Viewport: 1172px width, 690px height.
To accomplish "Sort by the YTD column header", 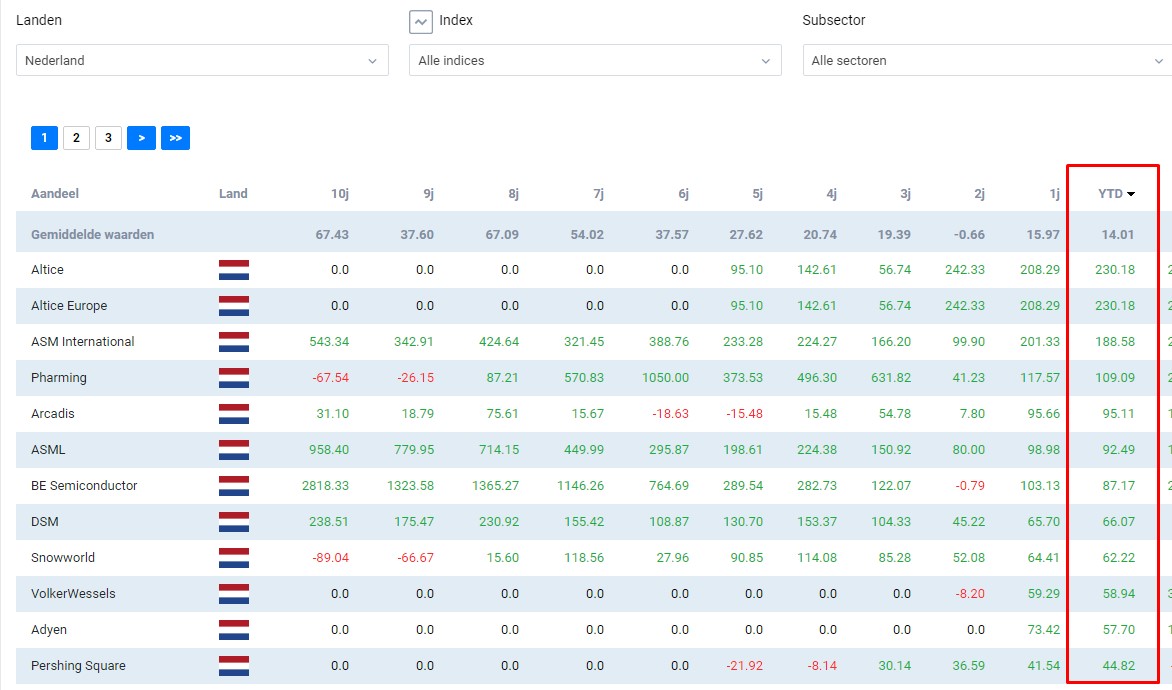I will 1116,194.
